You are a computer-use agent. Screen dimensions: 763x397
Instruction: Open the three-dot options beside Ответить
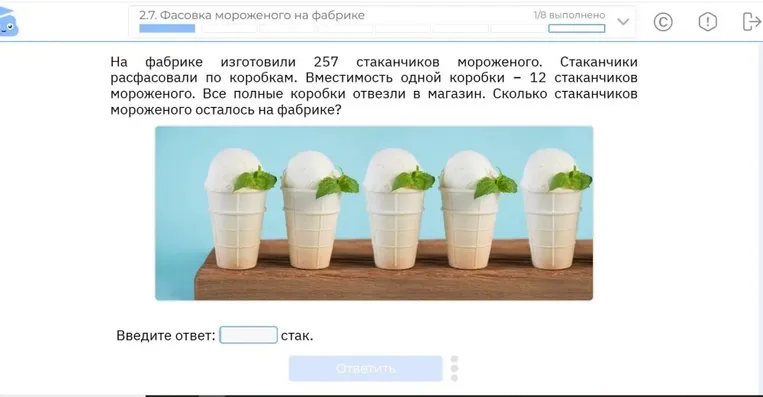[454, 368]
